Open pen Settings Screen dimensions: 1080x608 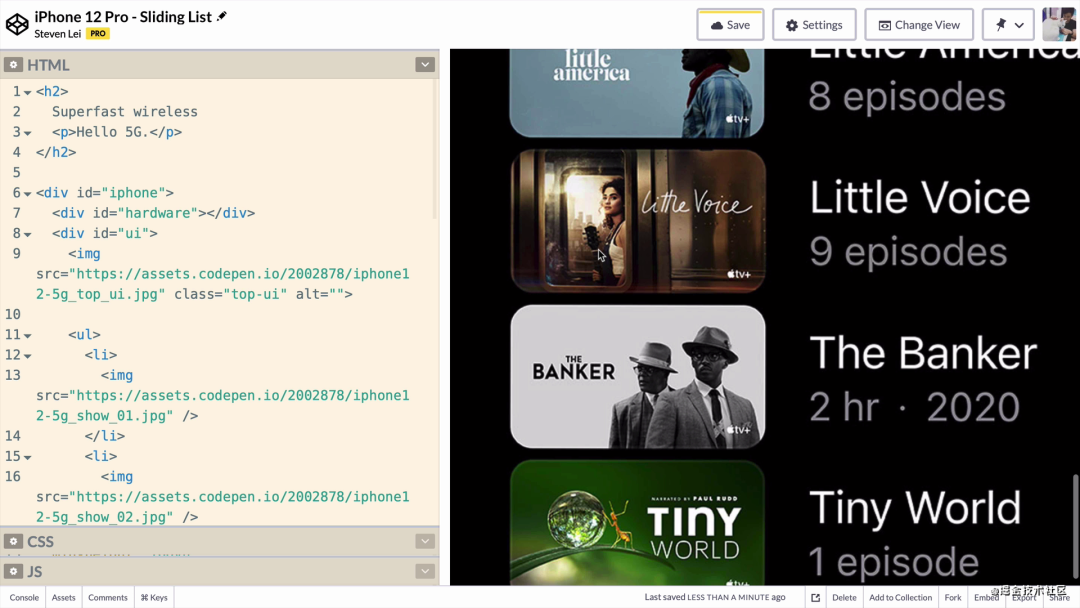[814, 25]
